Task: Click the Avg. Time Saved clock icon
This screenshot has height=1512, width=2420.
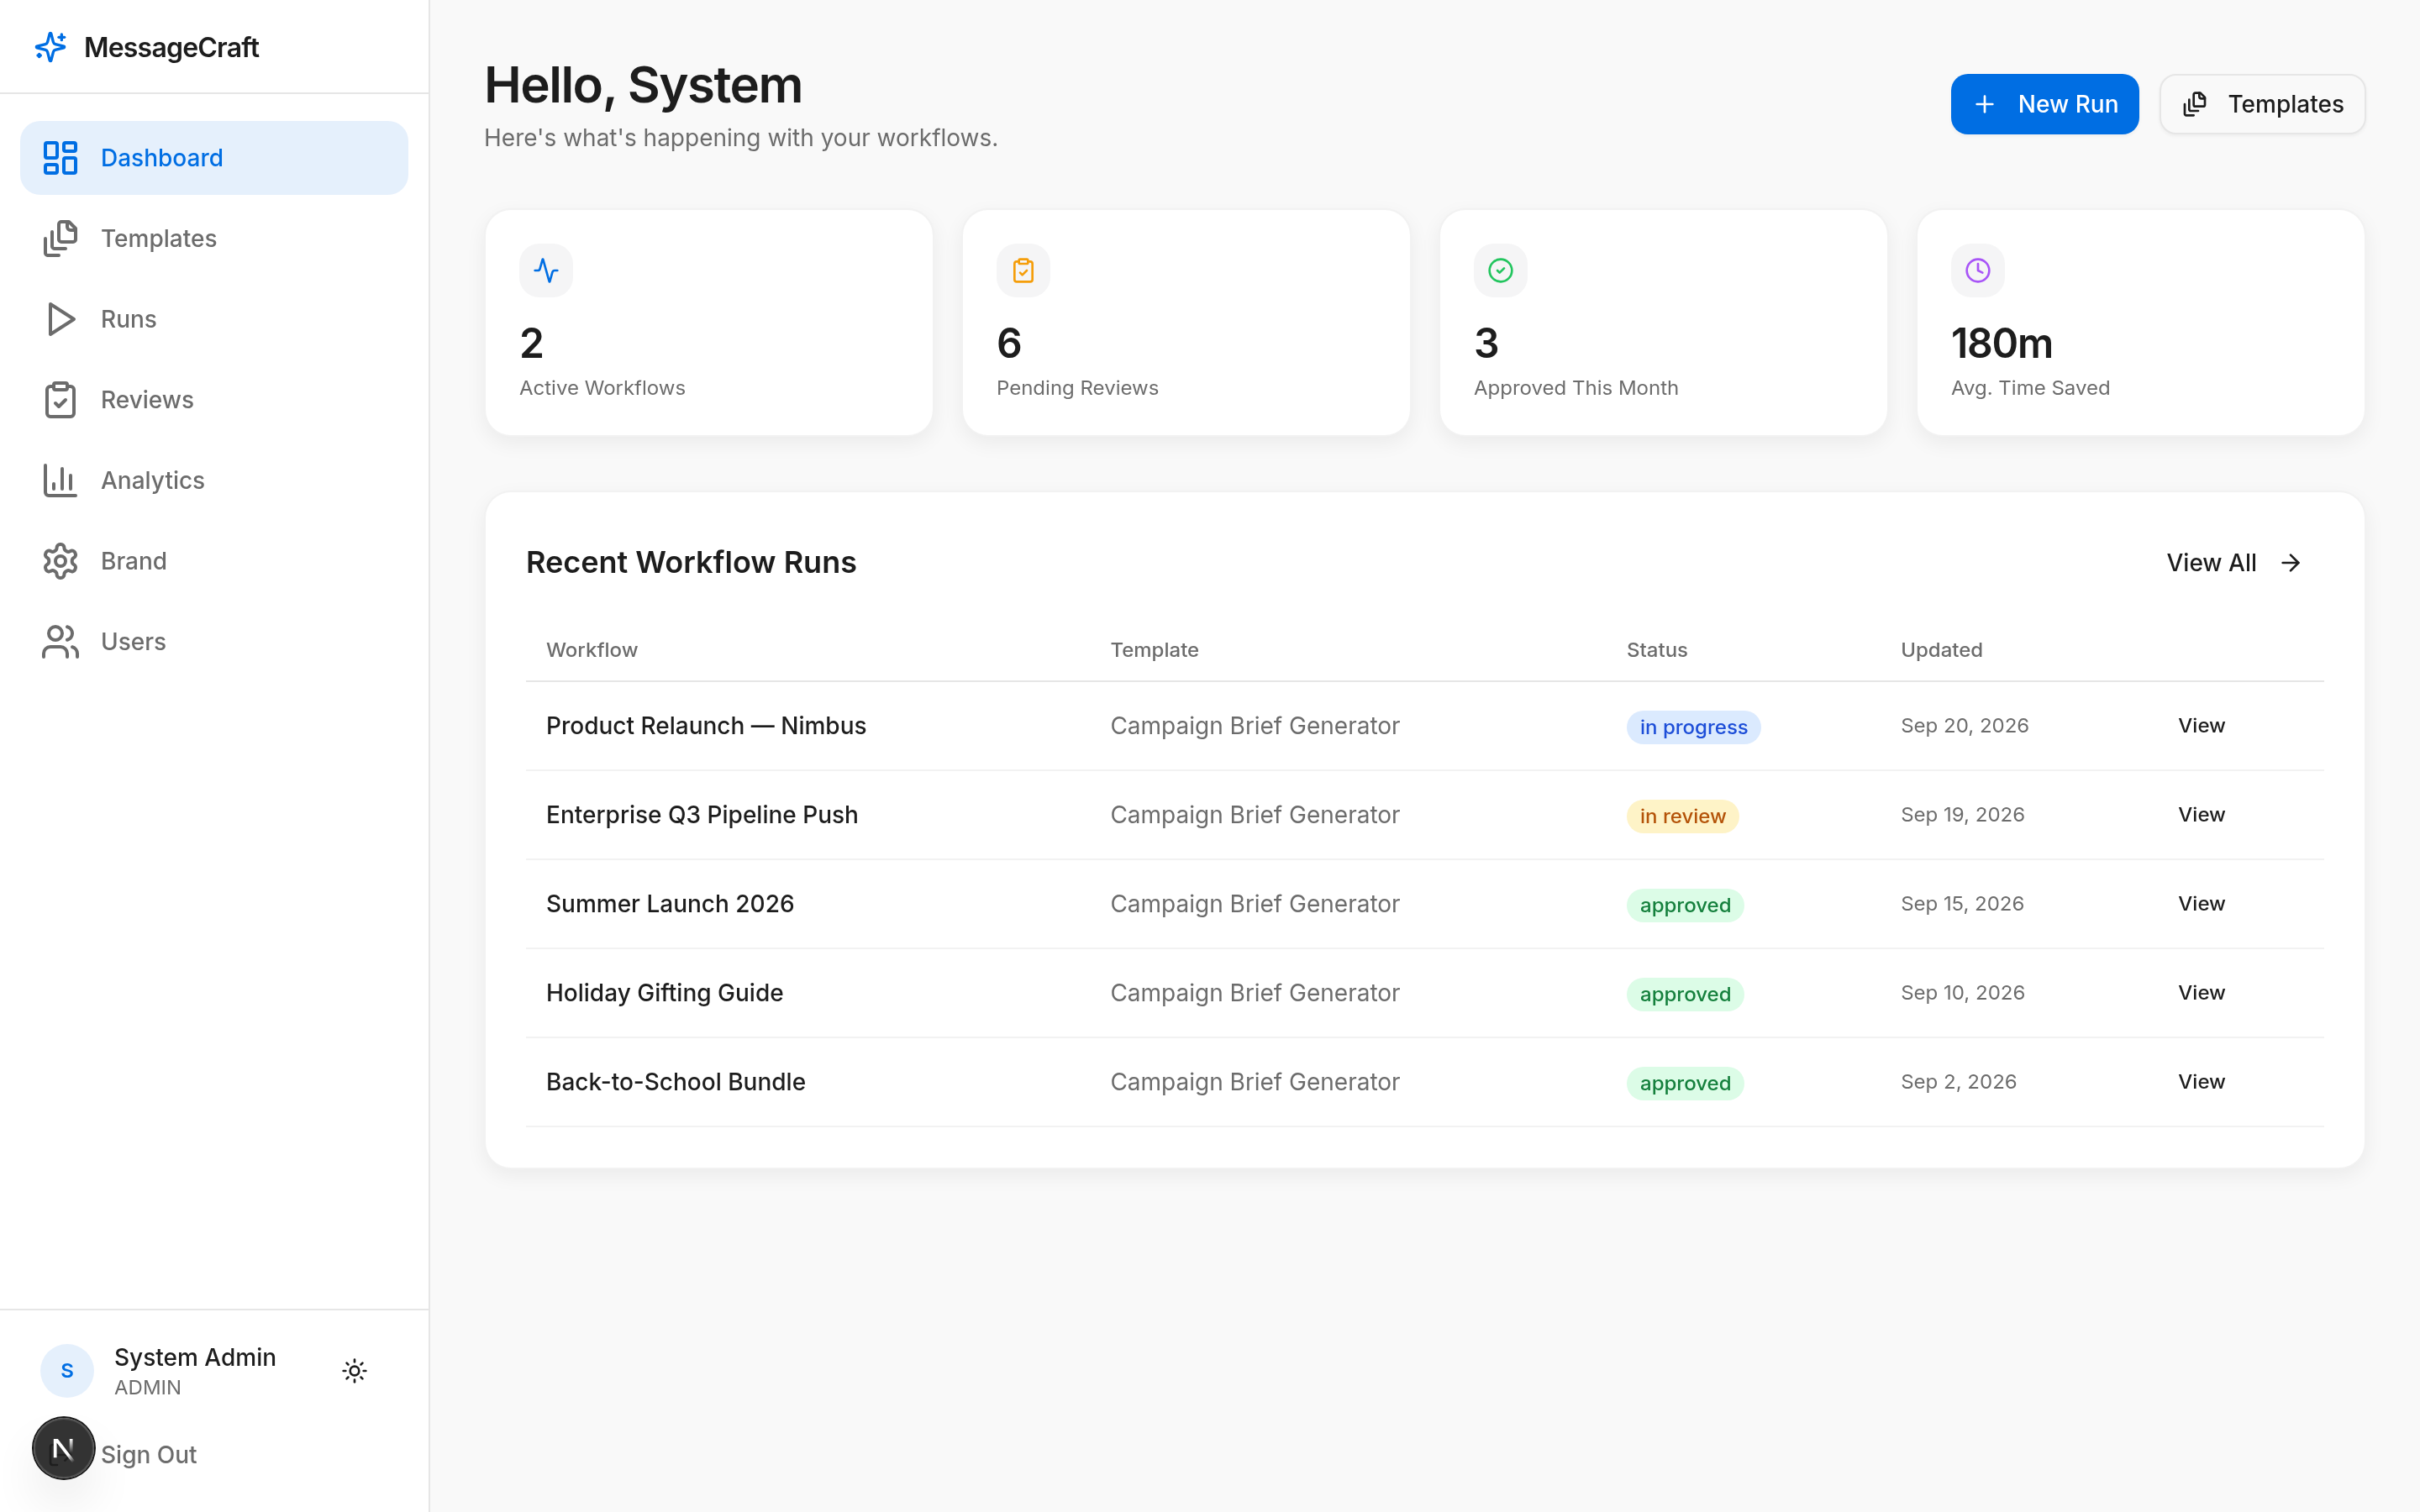Action: pyautogui.click(x=1977, y=270)
